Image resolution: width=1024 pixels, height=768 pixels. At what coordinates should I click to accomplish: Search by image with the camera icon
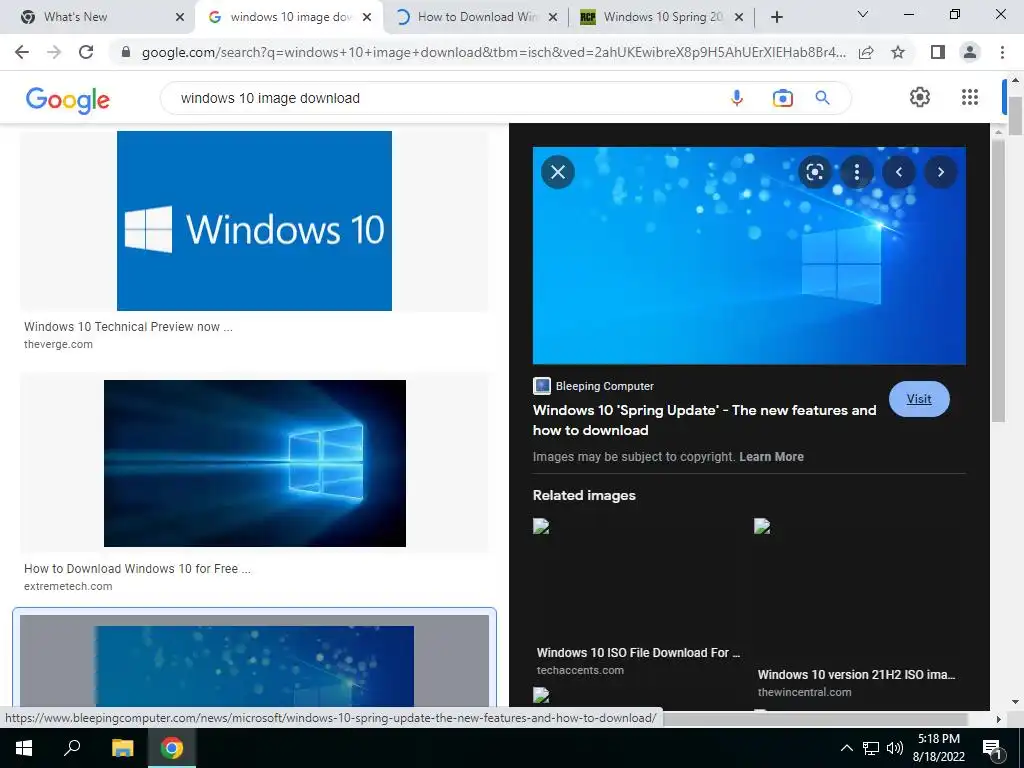pos(782,98)
